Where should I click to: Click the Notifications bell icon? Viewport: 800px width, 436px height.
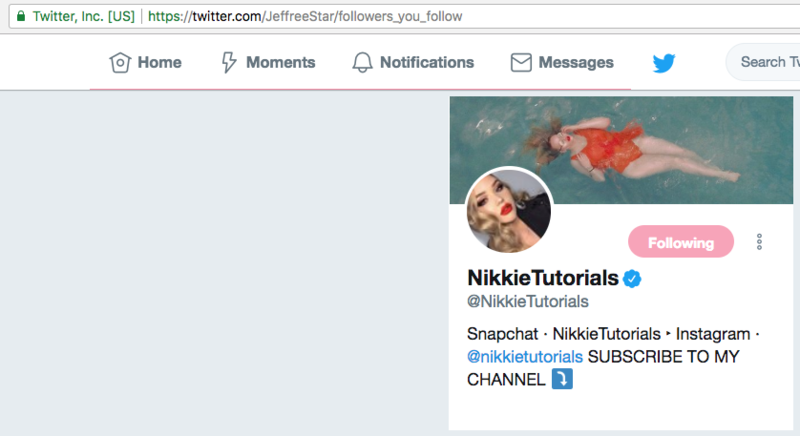click(362, 63)
